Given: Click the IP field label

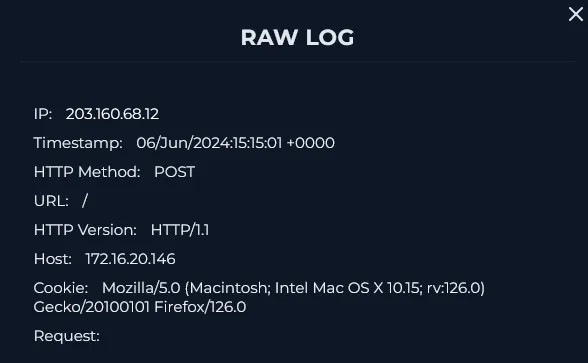Looking at the screenshot, I should click(x=43, y=114).
